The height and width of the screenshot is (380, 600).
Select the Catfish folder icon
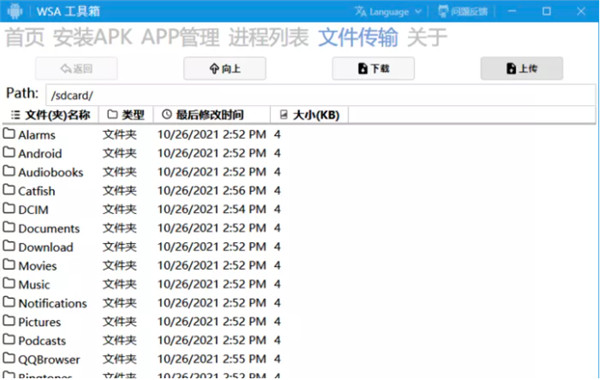9,190
